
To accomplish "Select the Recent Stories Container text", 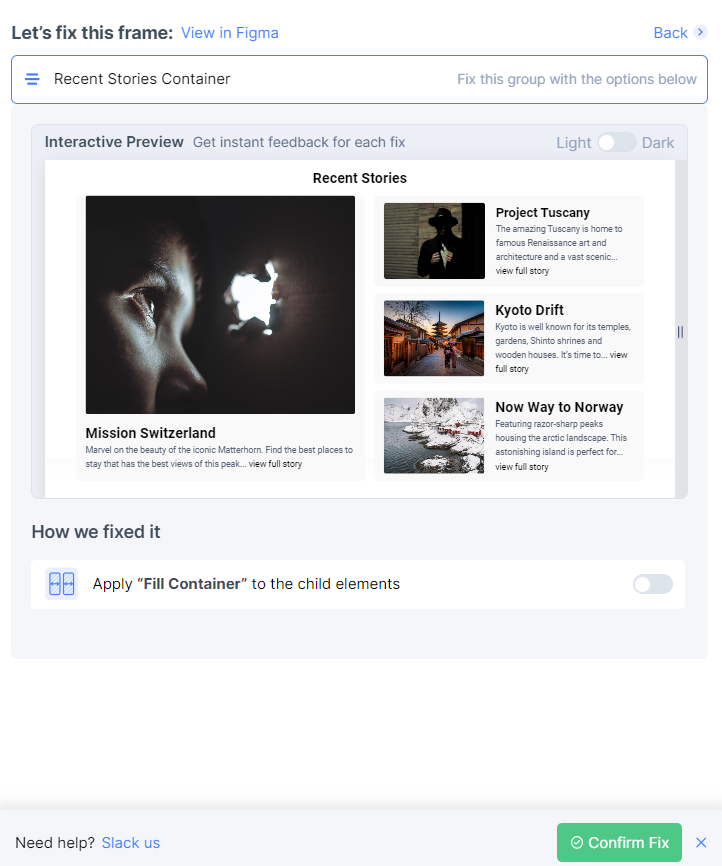I will (x=142, y=79).
